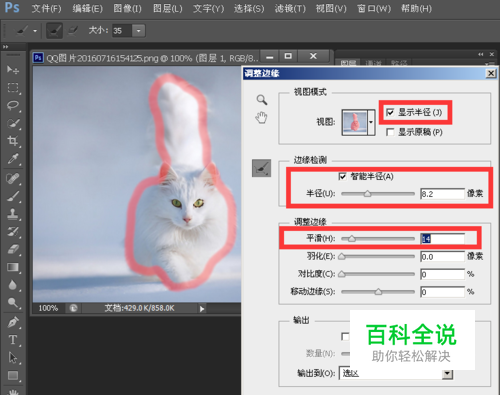Select the Eyedropper tool
The height and width of the screenshot is (395, 500).
13,159
